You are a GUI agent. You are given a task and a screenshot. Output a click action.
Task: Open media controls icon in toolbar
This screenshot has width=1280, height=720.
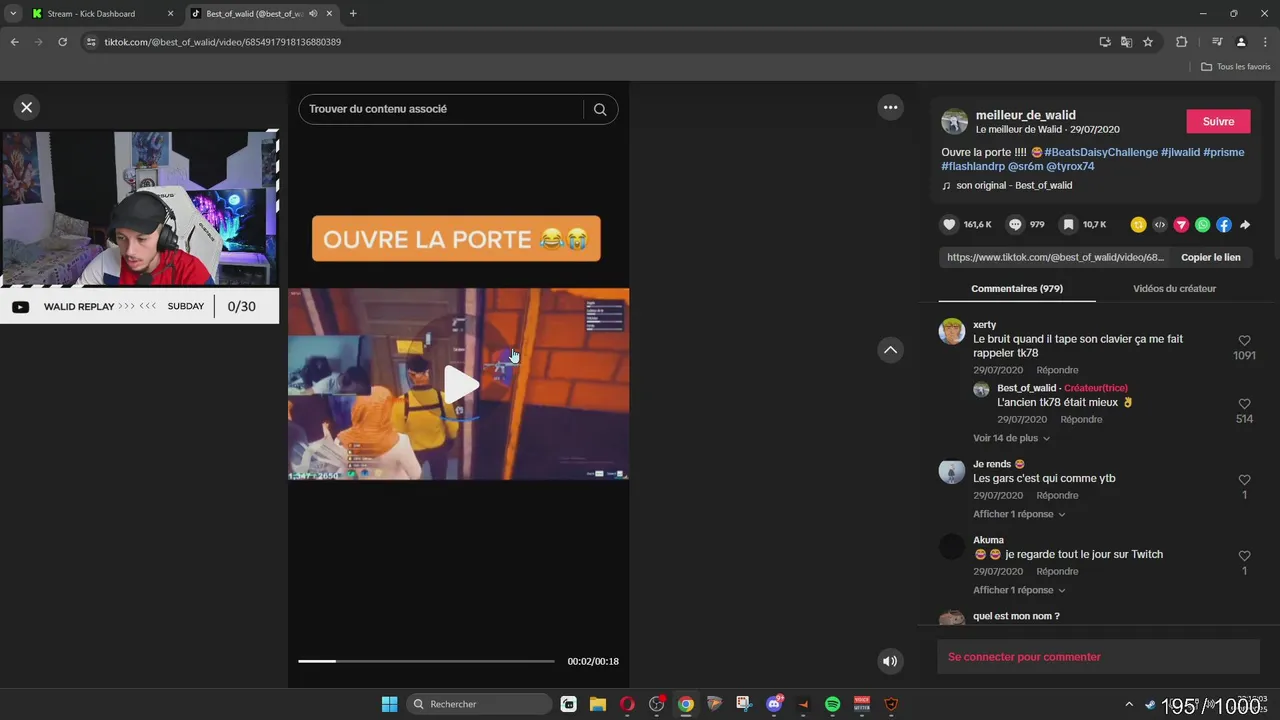(x=1217, y=42)
